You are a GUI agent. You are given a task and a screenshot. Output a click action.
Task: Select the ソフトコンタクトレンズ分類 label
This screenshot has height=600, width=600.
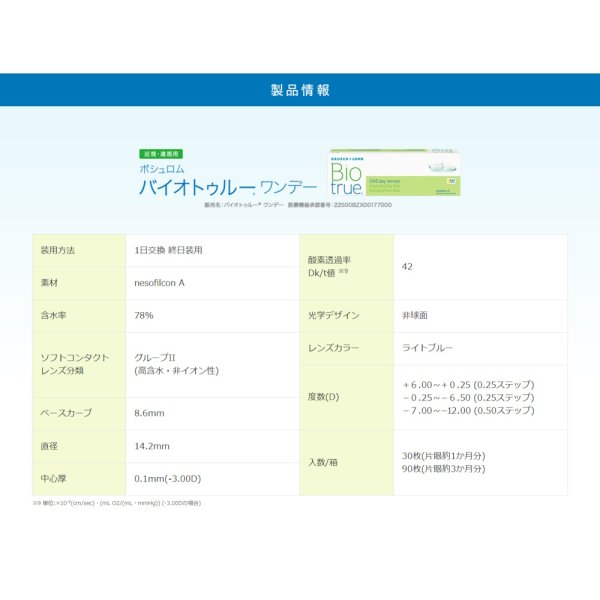(75, 364)
